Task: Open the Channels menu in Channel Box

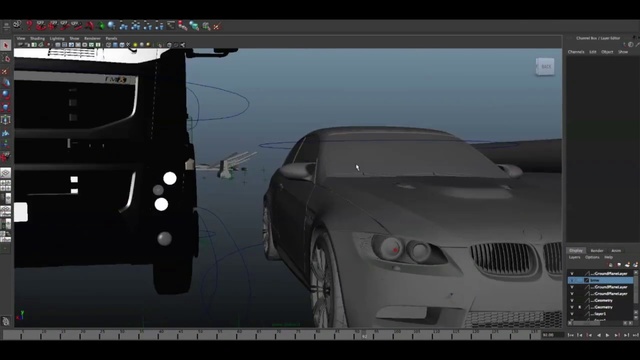Action: point(576,52)
